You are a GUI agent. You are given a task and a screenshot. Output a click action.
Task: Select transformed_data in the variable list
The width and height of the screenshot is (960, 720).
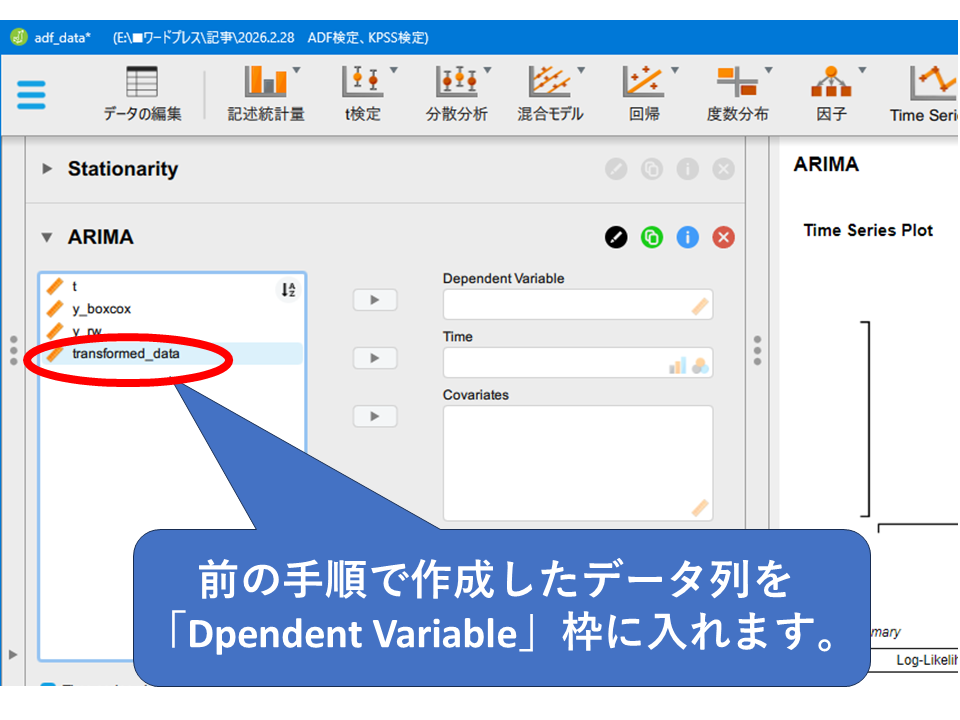[126, 353]
